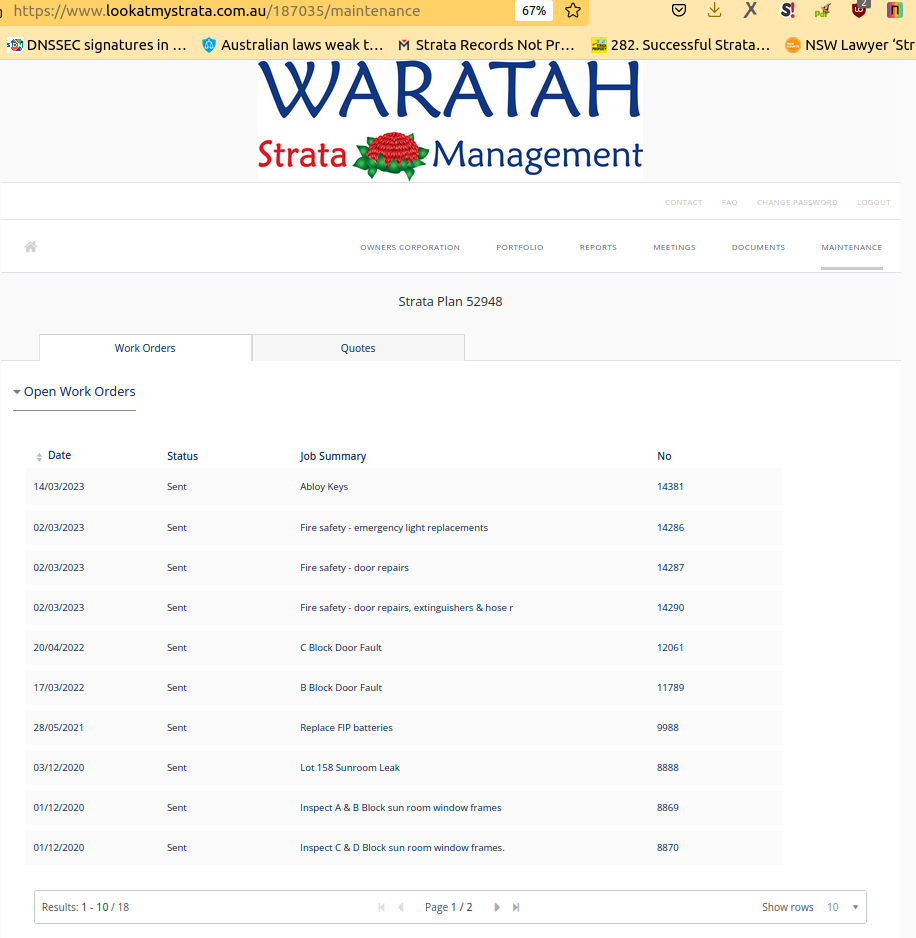
Task: Open the NSW Lawyer bookmark
Action: pos(850,45)
